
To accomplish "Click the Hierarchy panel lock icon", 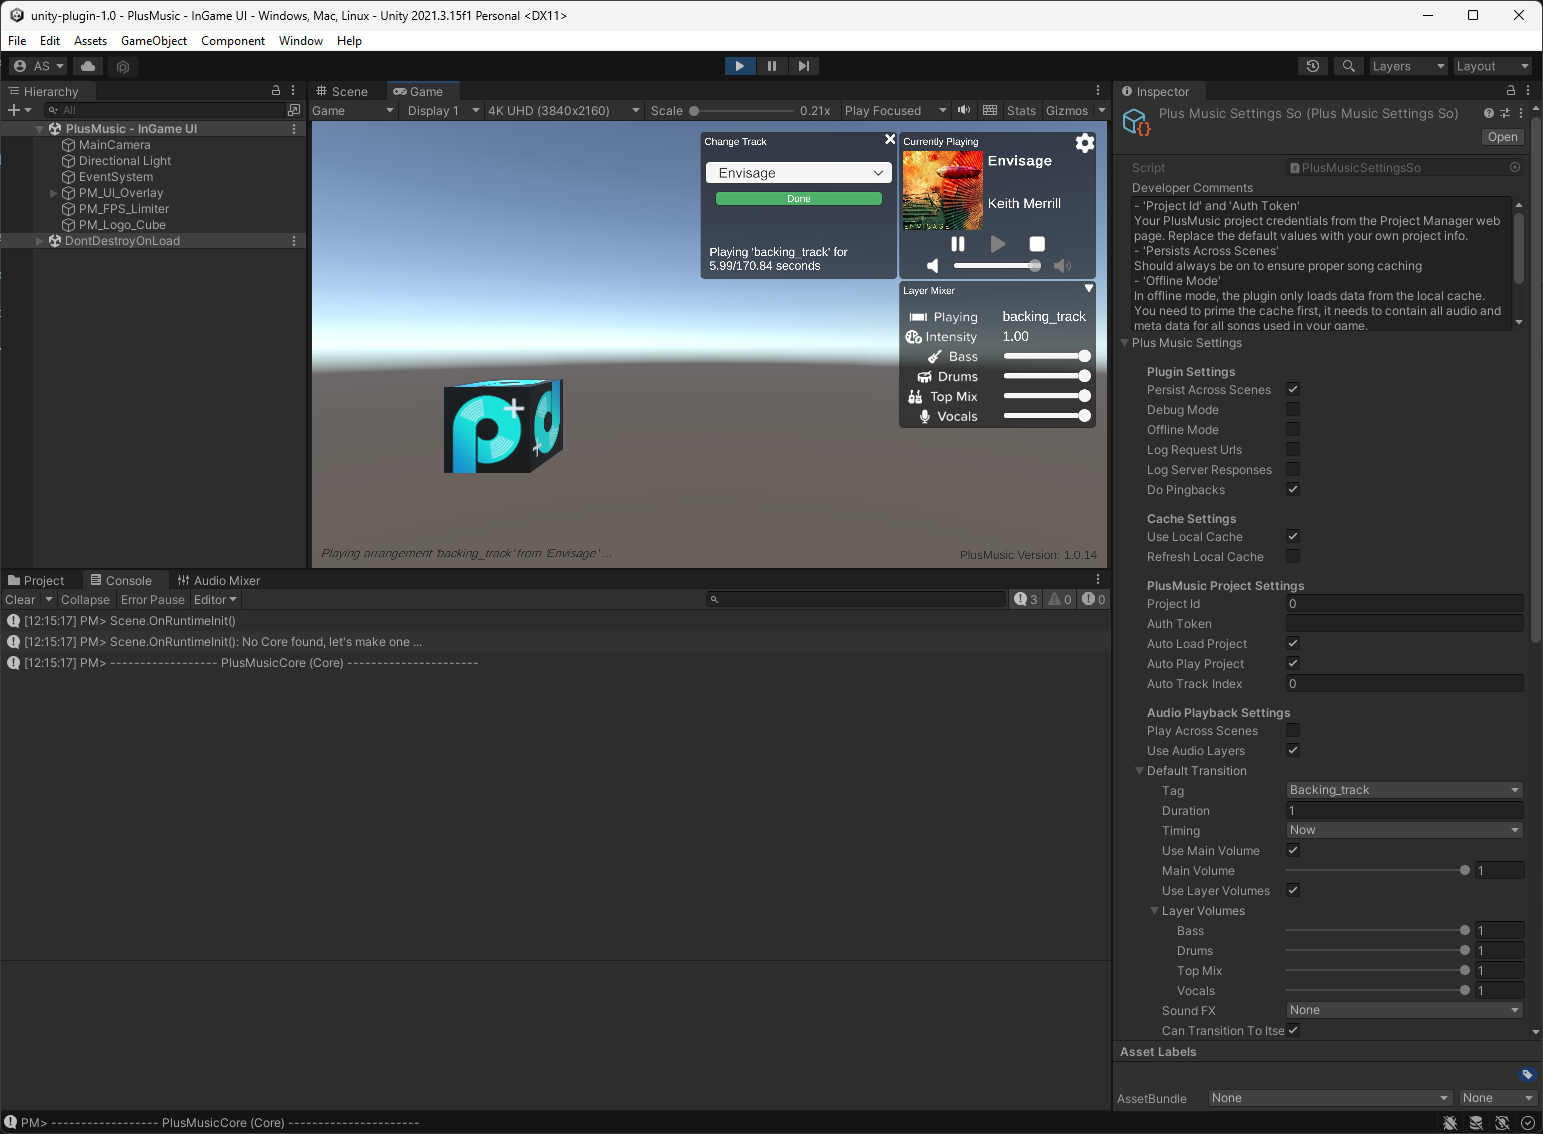I will [x=276, y=90].
